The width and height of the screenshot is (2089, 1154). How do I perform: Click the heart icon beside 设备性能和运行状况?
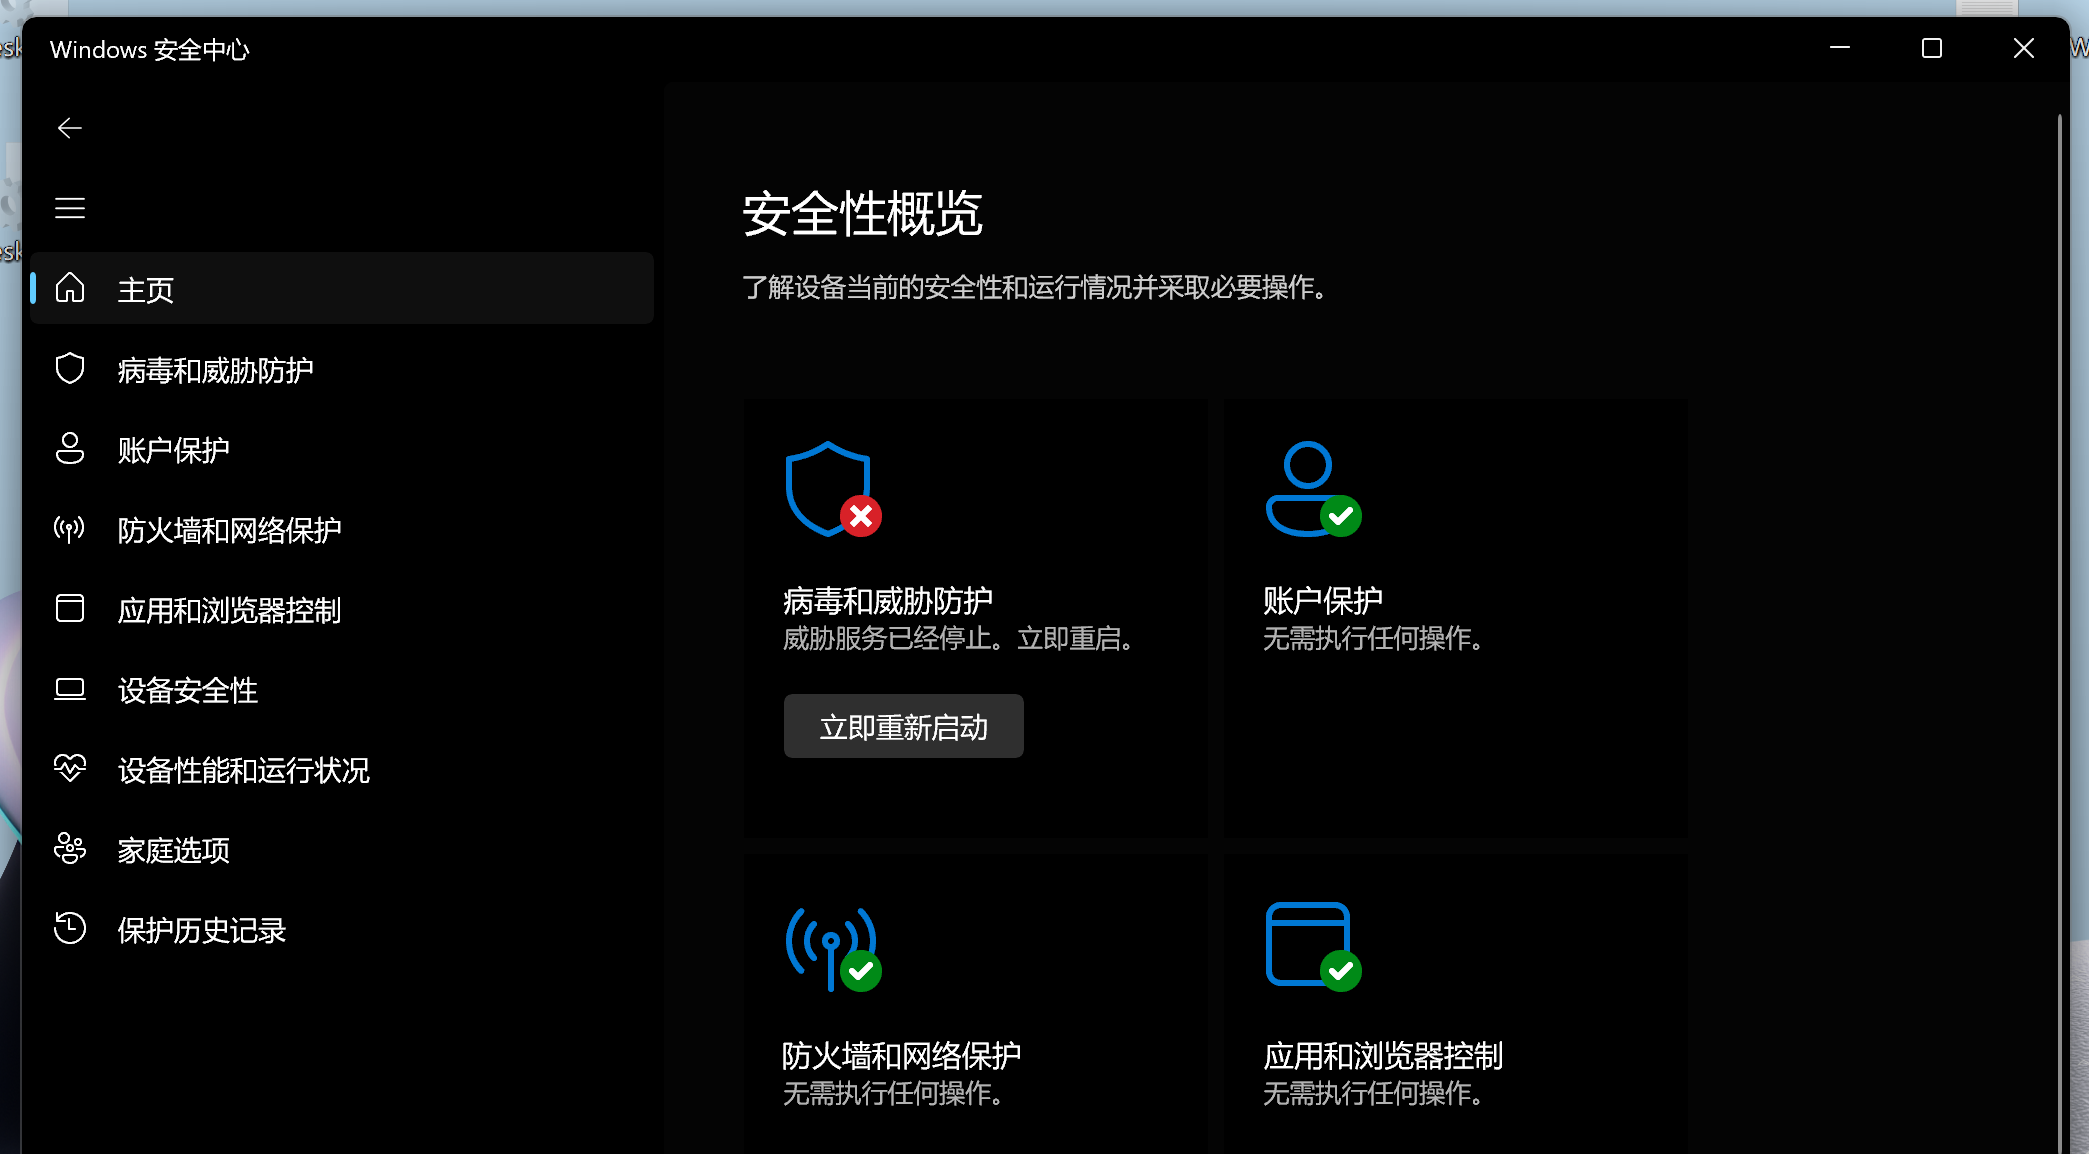[x=70, y=768]
